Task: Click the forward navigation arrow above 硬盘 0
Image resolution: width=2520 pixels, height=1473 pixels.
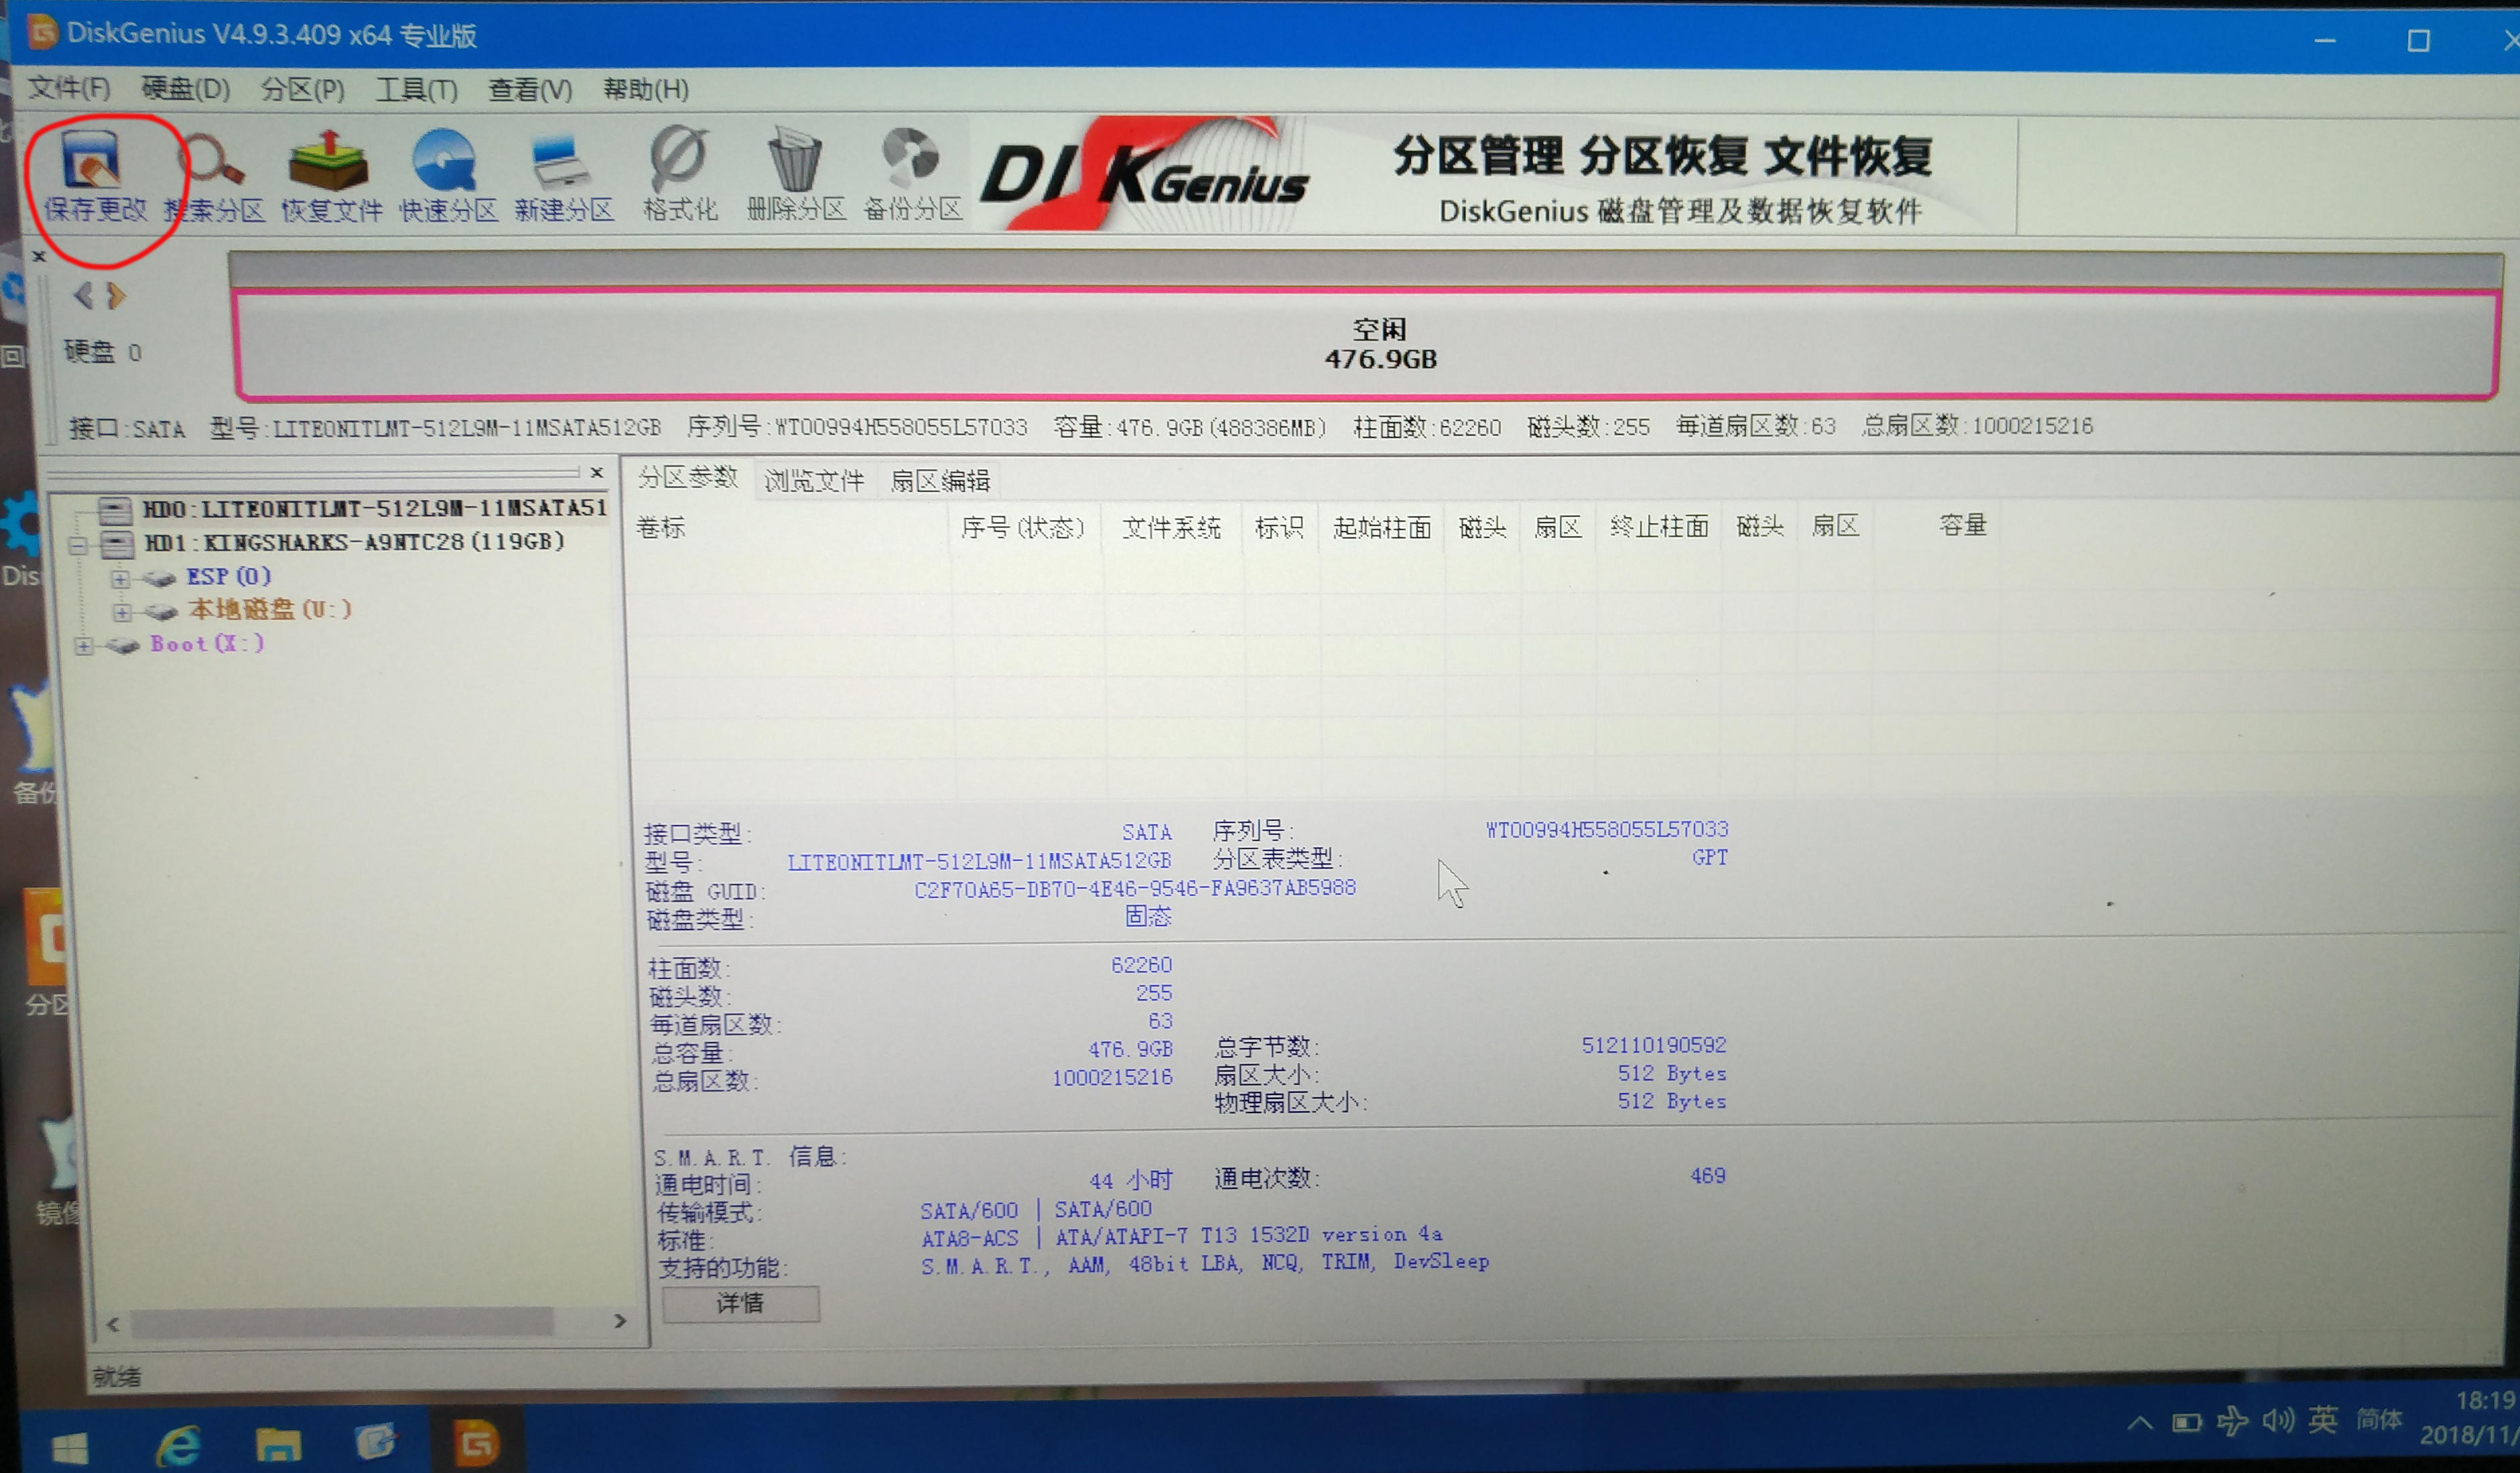Action: [117, 296]
